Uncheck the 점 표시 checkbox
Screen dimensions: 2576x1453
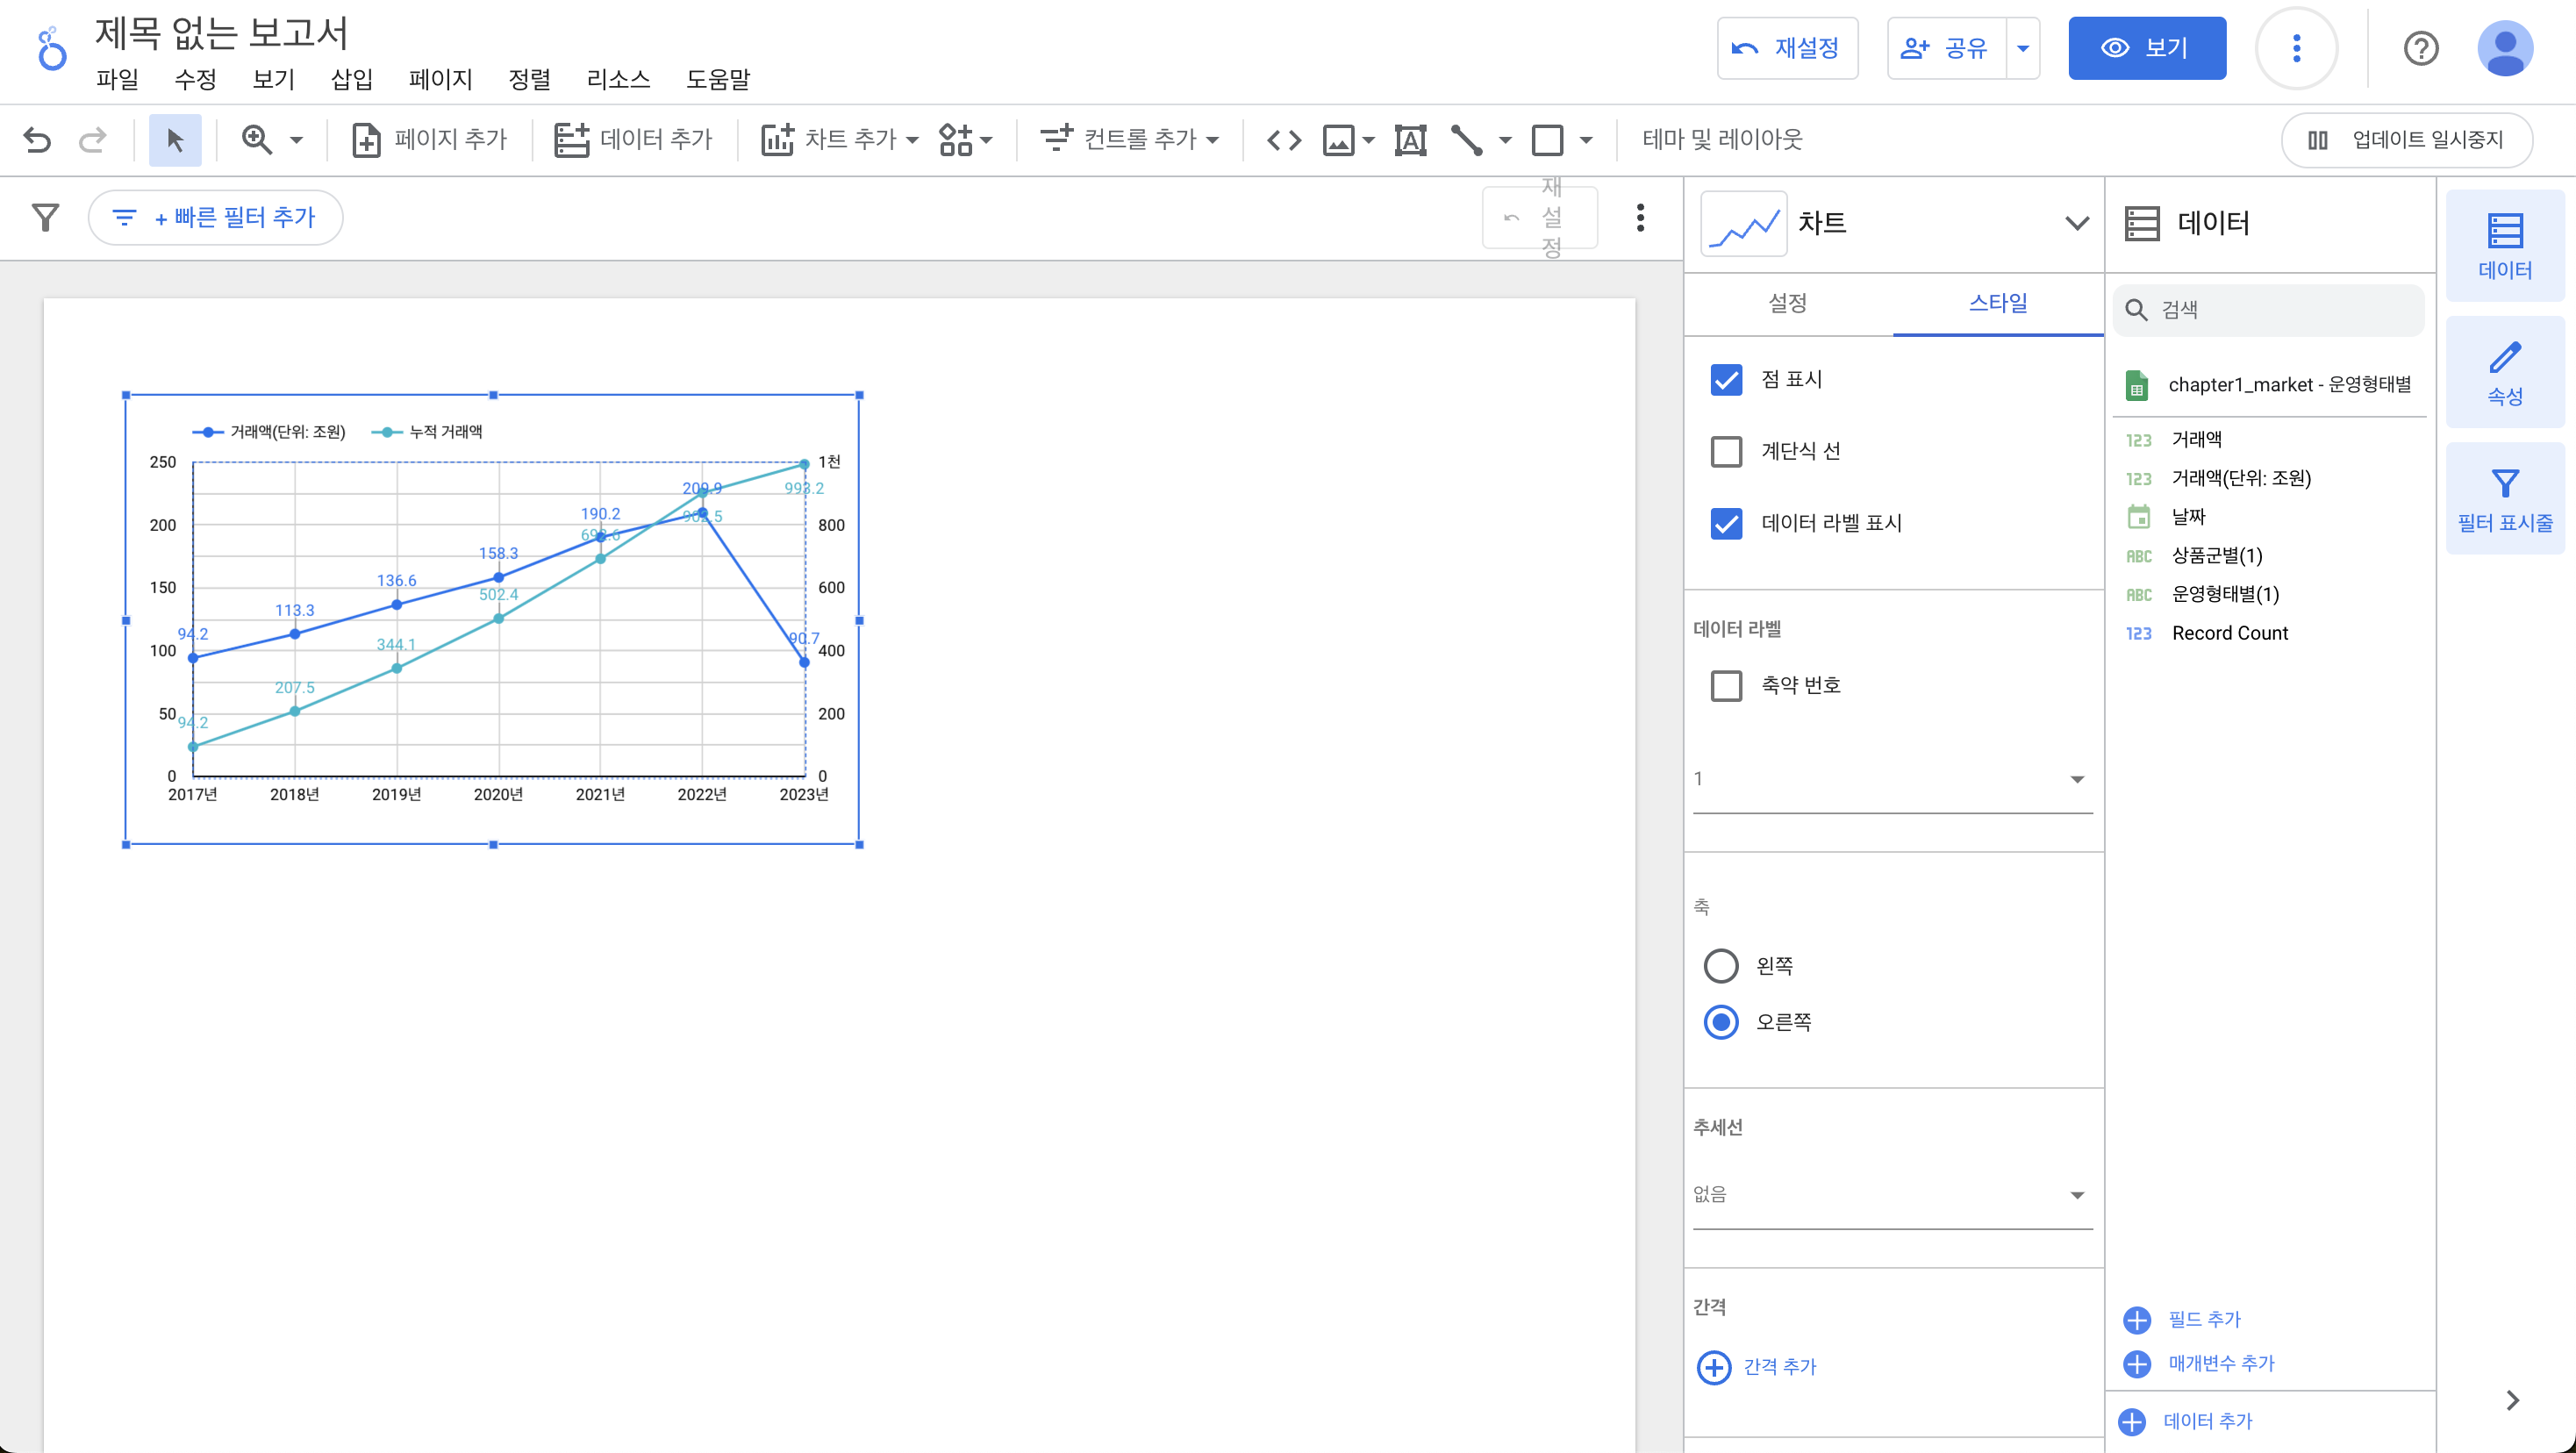pyautogui.click(x=1726, y=380)
